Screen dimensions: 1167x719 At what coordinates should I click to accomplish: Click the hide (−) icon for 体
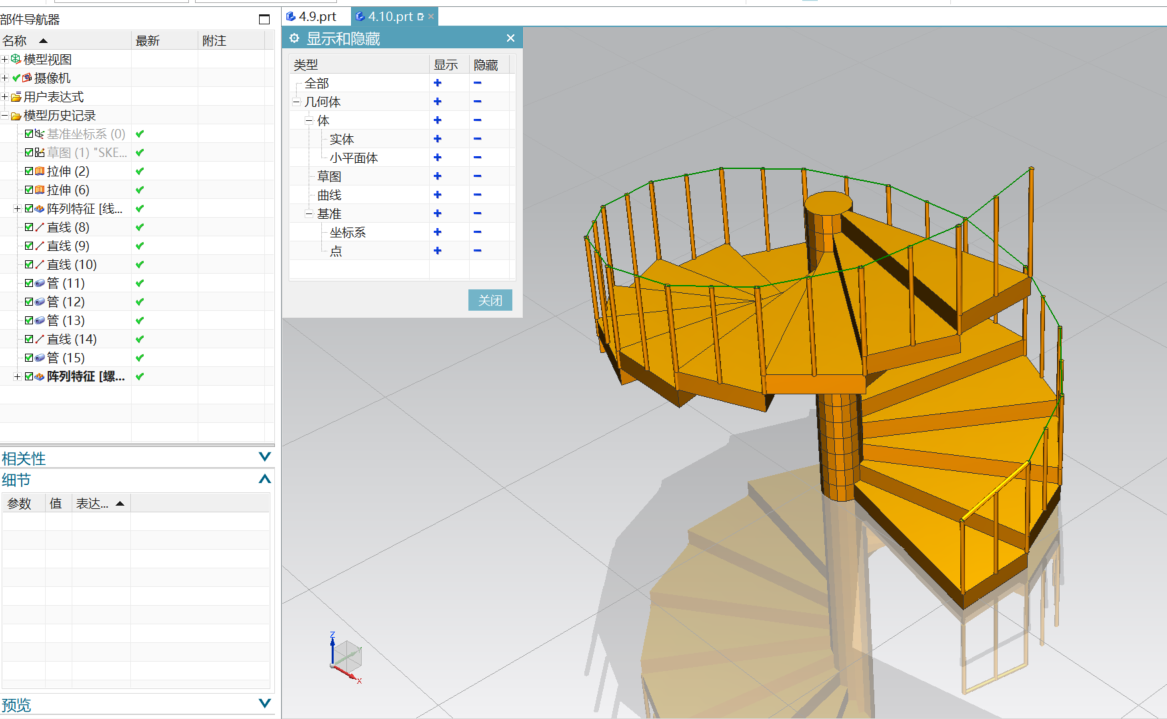[477, 121]
